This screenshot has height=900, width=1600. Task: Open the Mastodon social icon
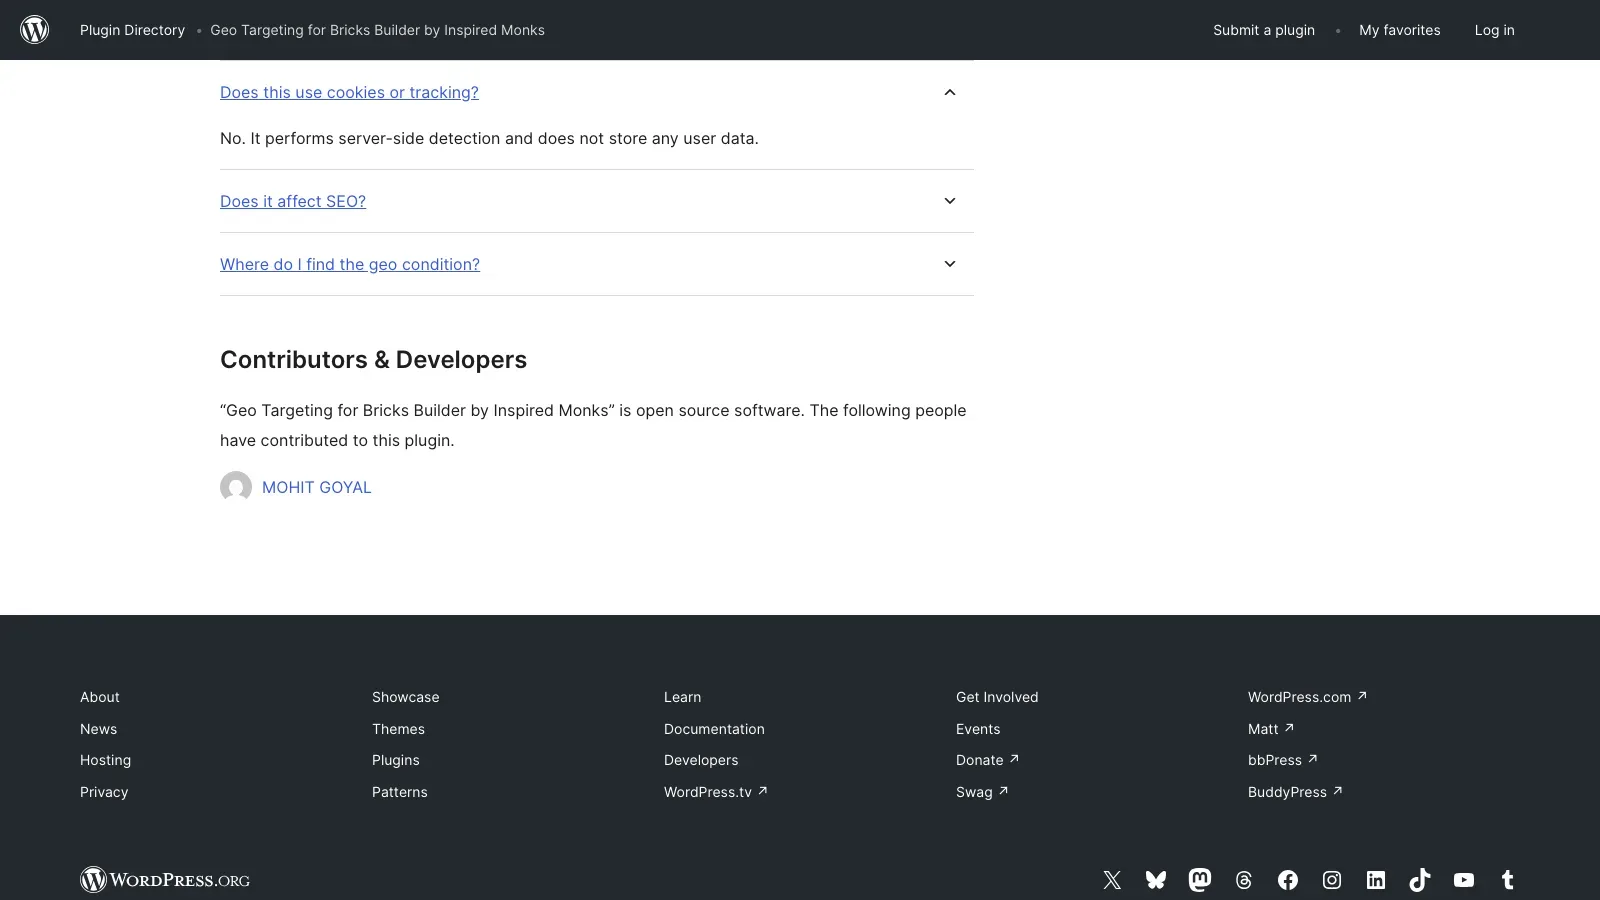(1200, 880)
